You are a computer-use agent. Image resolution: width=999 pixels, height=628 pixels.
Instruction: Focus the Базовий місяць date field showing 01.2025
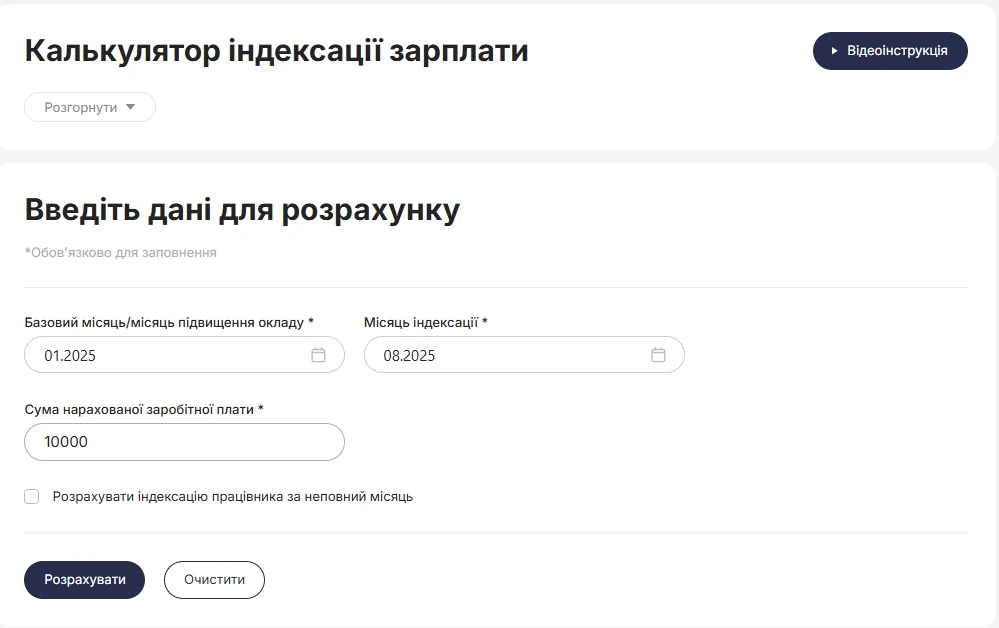point(184,355)
